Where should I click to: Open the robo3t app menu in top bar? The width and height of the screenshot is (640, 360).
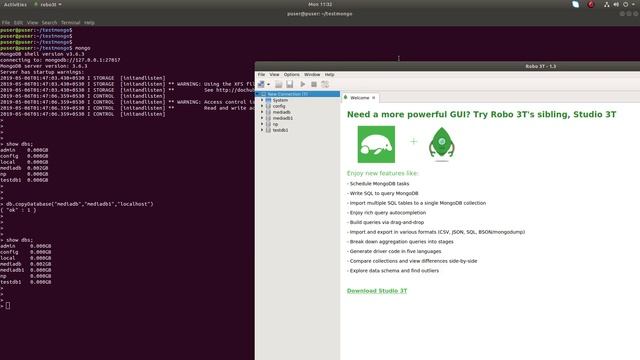tap(48, 4)
